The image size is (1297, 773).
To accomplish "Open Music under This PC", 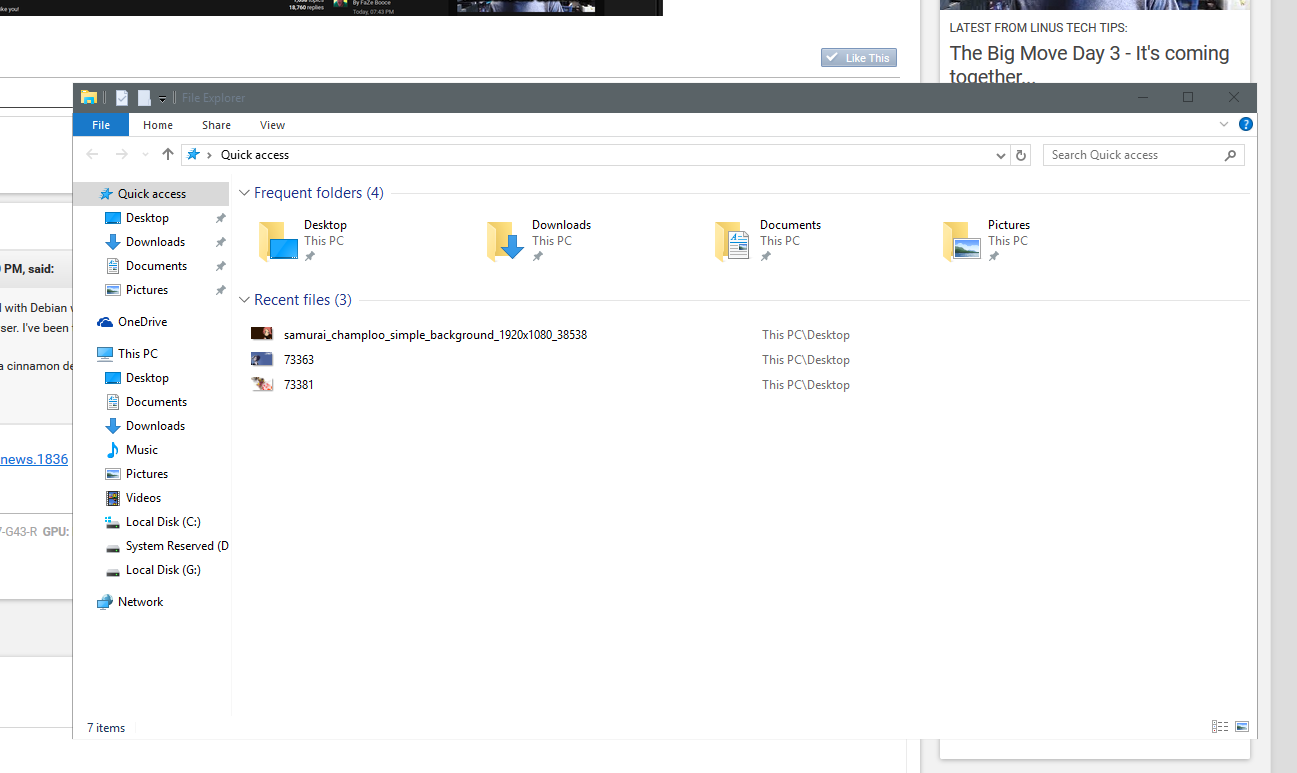I will (142, 450).
